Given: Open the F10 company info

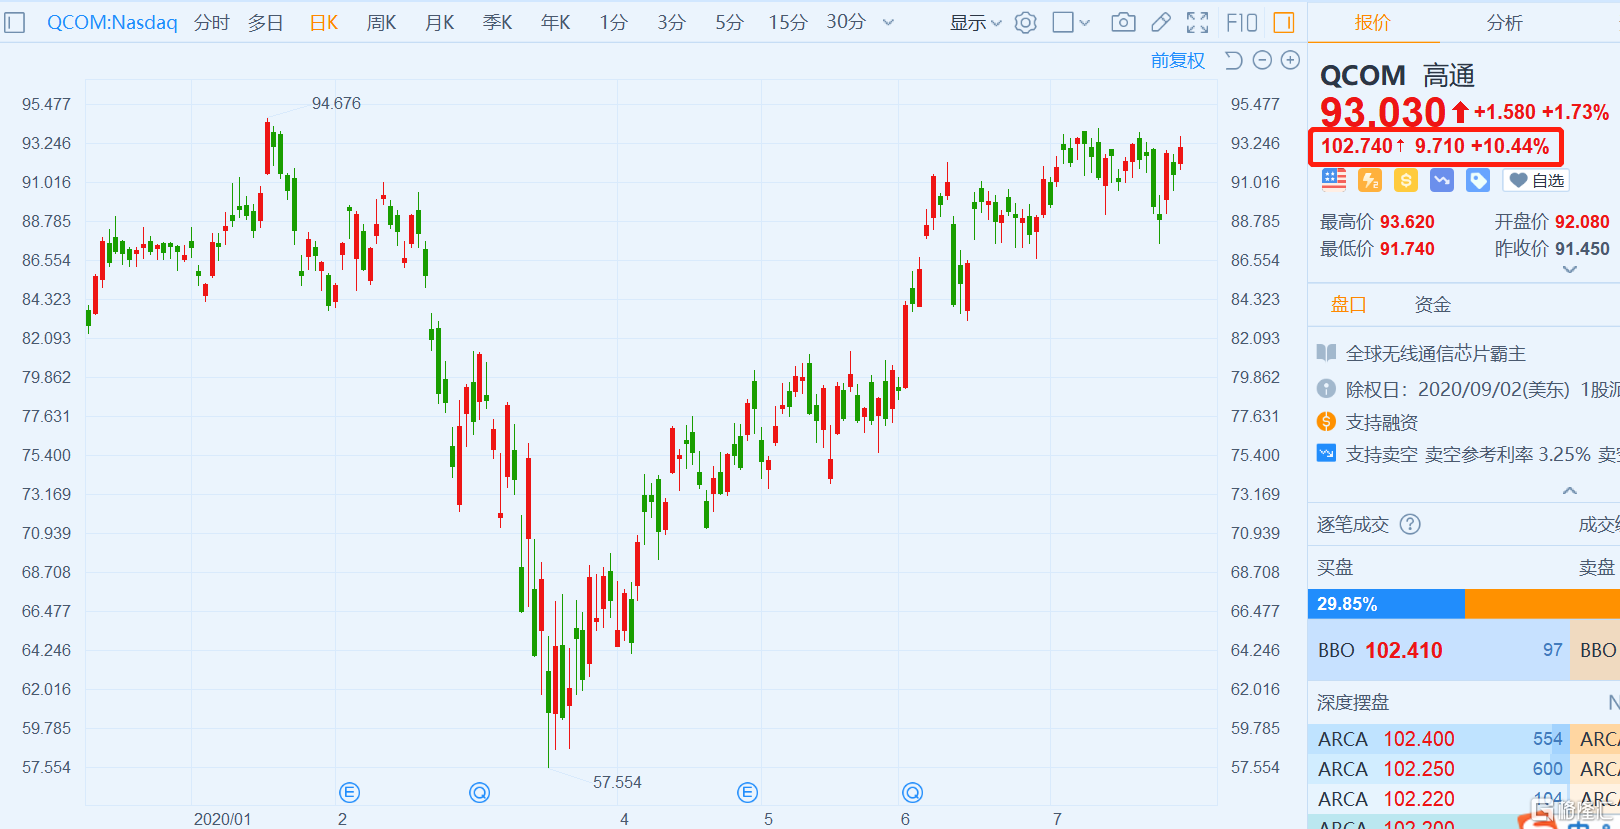Looking at the screenshot, I should (1241, 22).
